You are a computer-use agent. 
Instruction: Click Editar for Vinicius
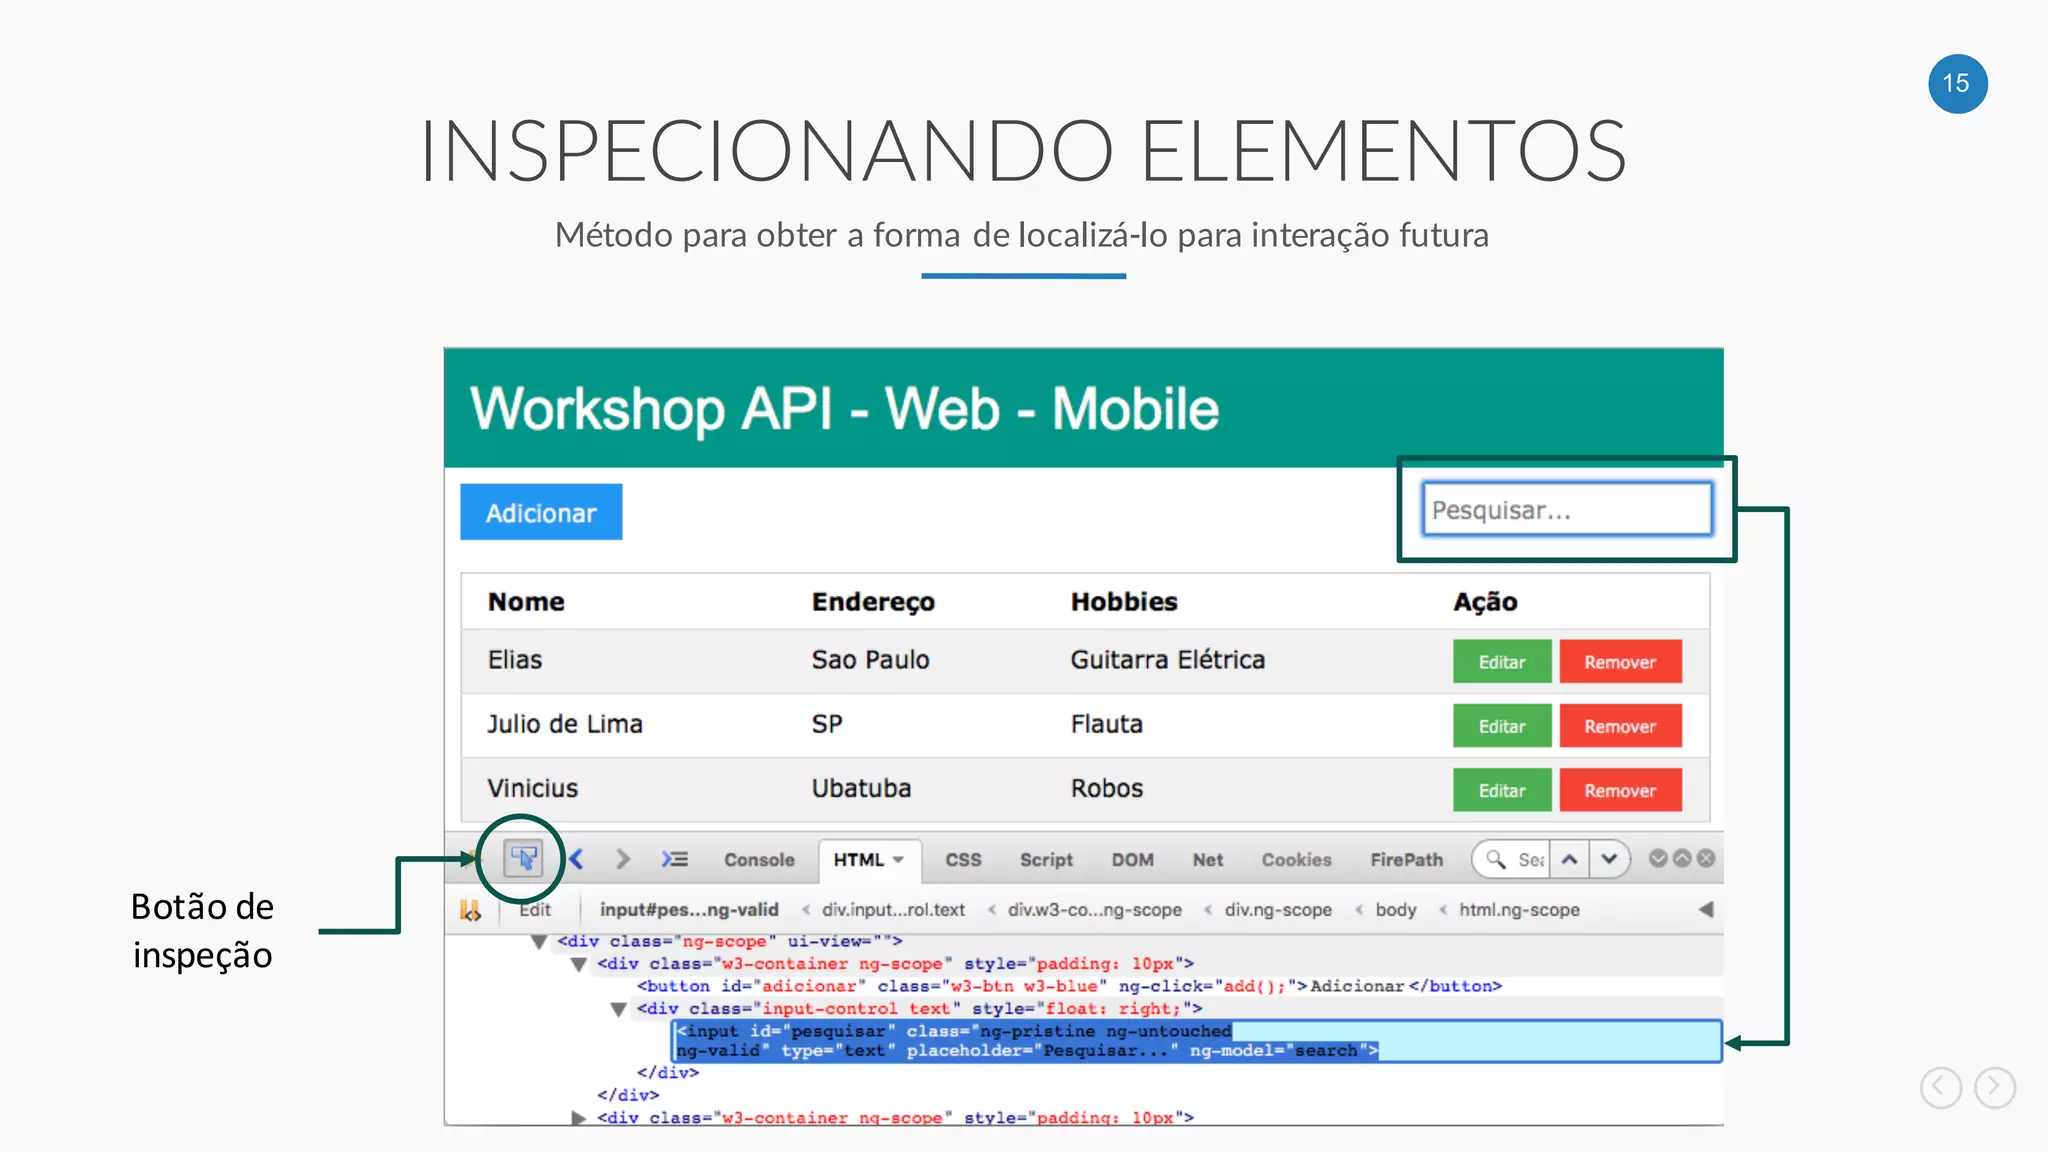click(1502, 789)
